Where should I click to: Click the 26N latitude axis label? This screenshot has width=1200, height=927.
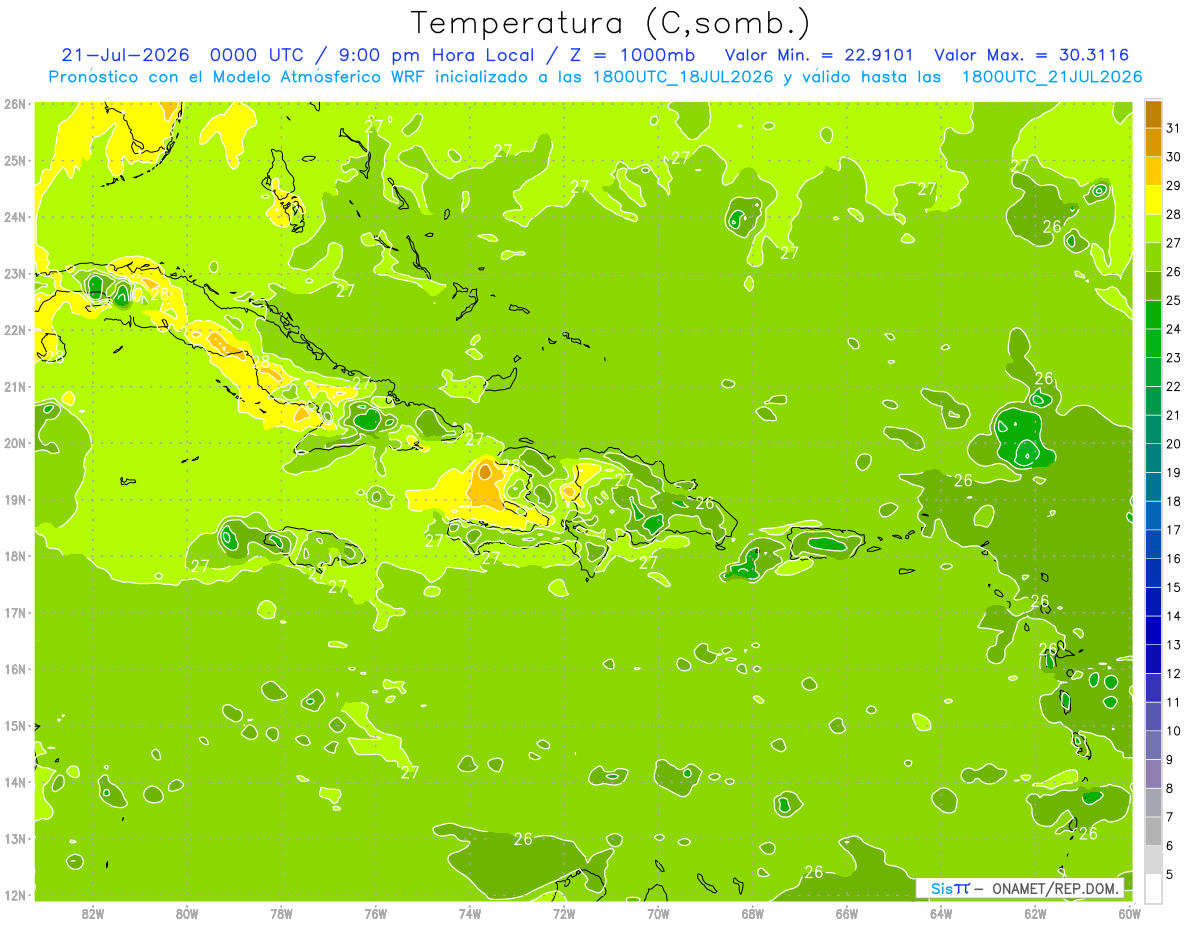15,104
